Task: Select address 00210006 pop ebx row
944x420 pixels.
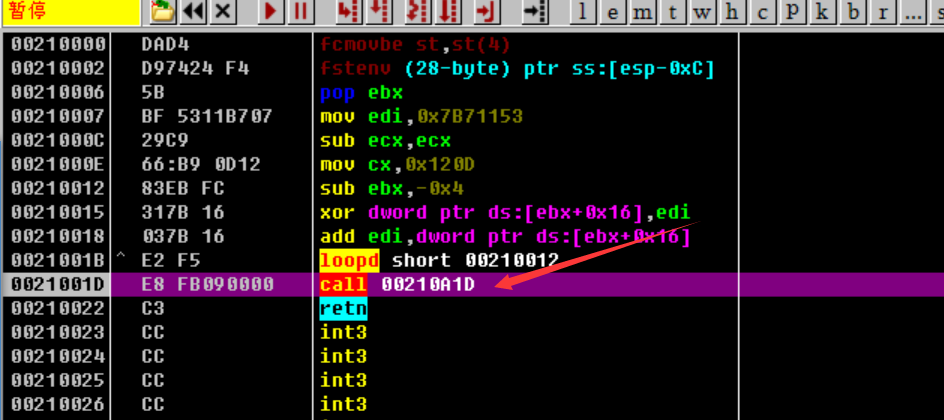Action: pos(58,93)
